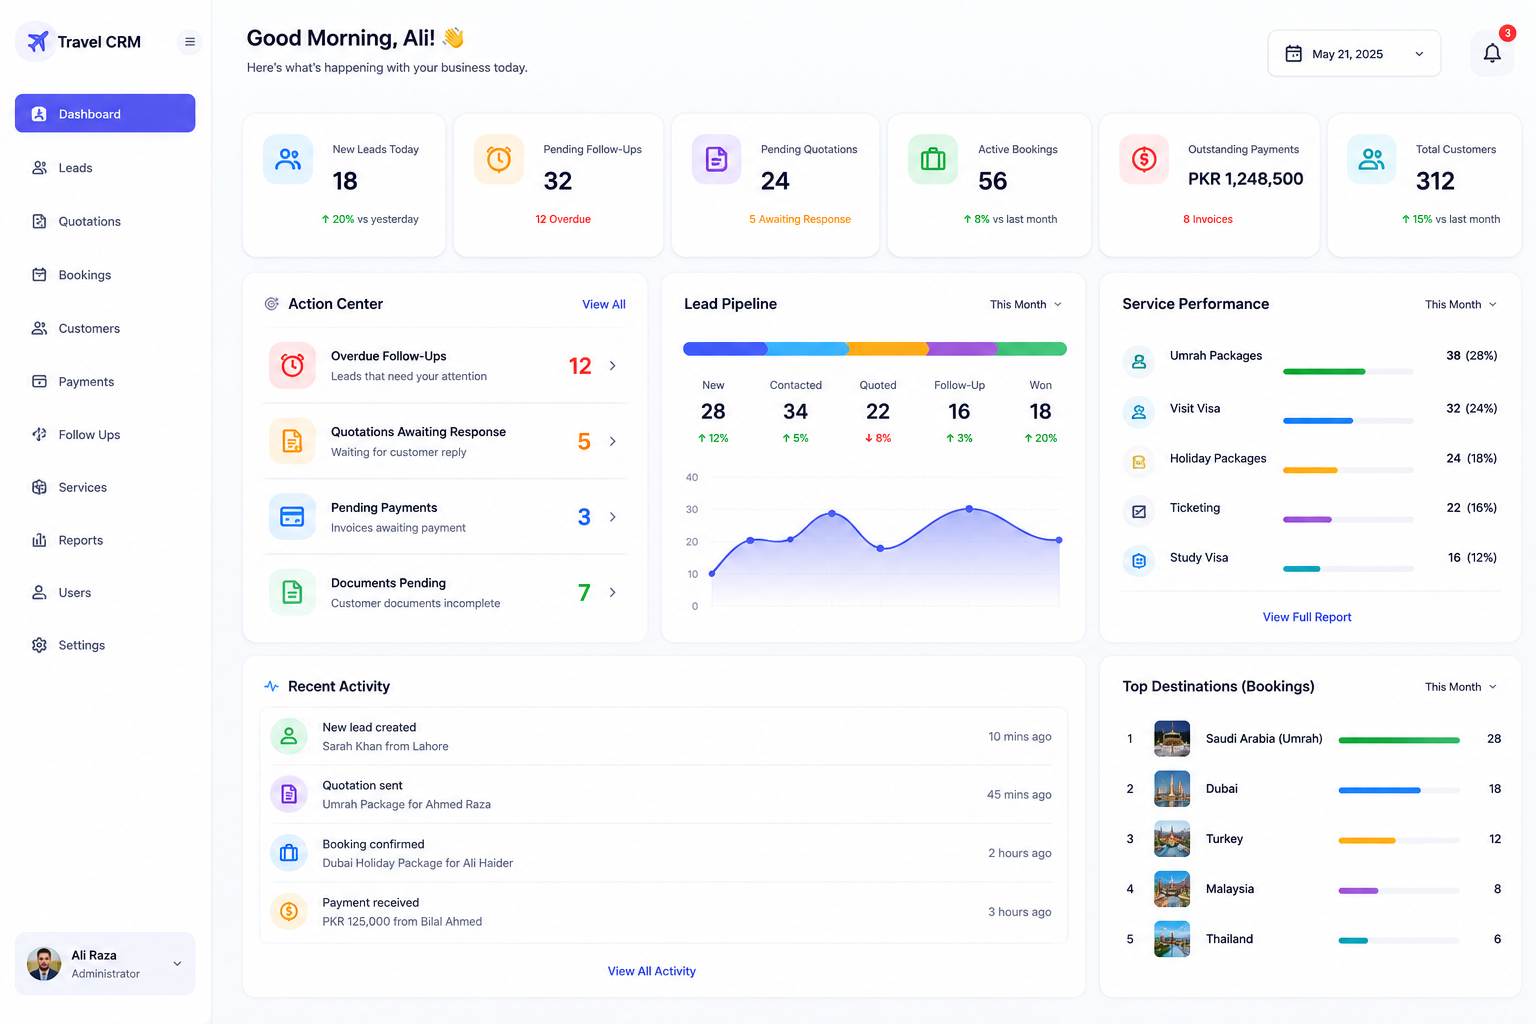Image resolution: width=1536 pixels, height=1024 pixels.
Task: Click Pending Follow-Ups clock icon
Action: coord(499,159)
